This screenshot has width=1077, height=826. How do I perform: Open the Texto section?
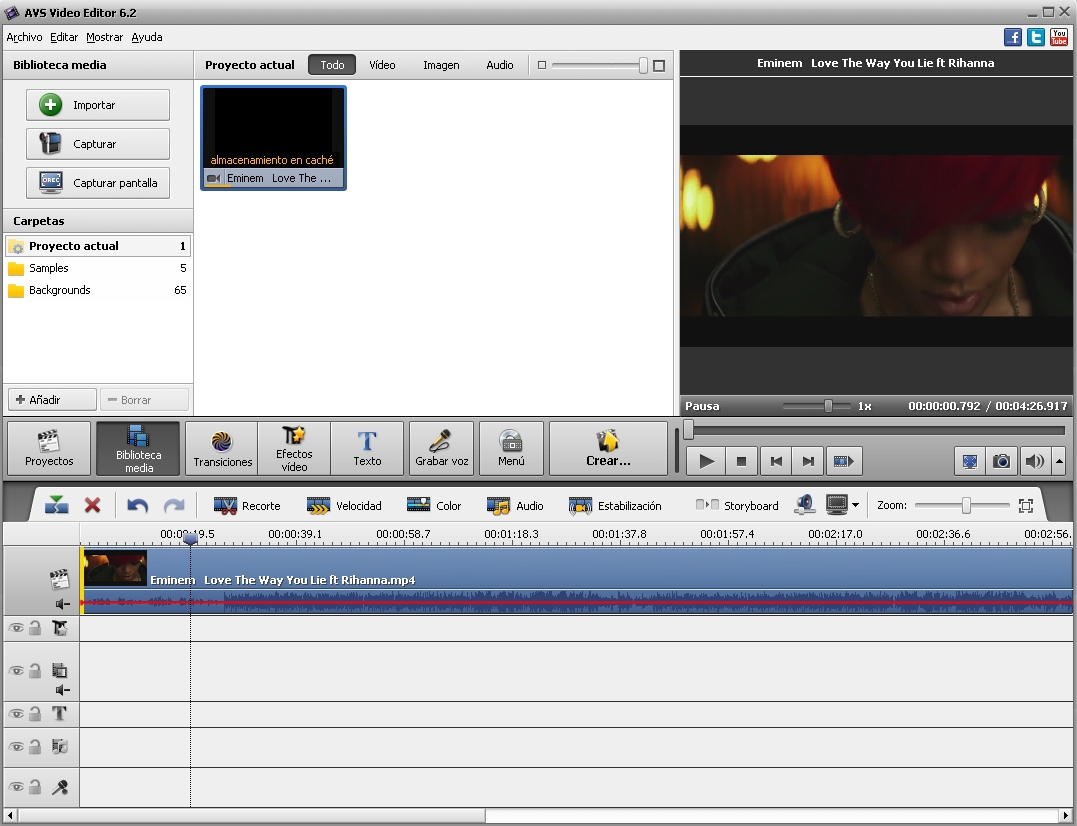point(367,448)
